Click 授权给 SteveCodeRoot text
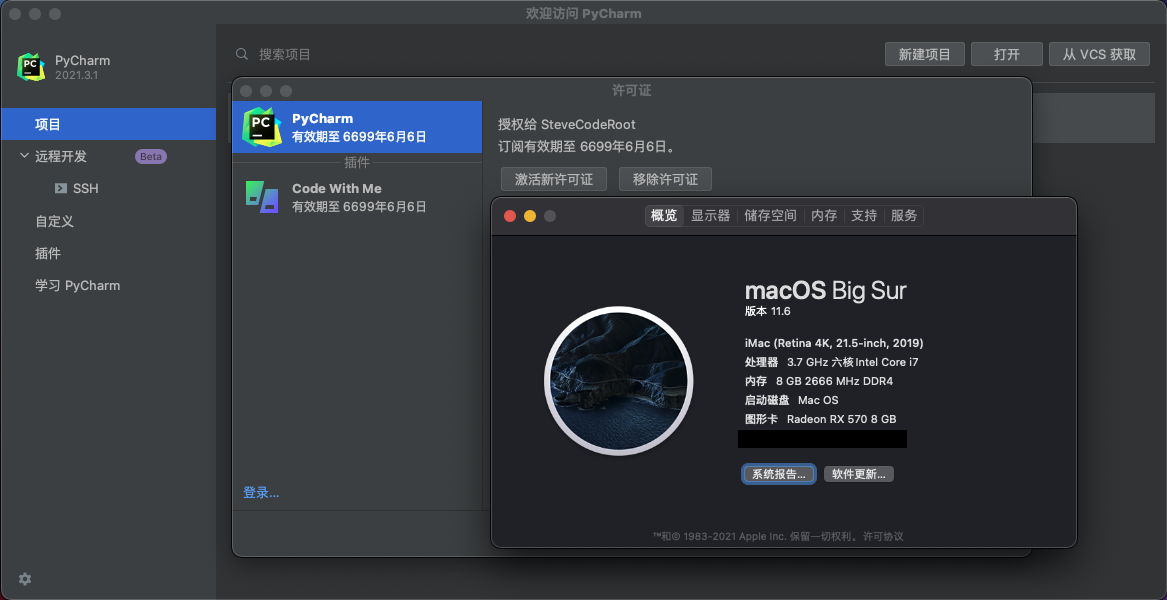Screen dimensions: 1167x600 pos(566,124)
